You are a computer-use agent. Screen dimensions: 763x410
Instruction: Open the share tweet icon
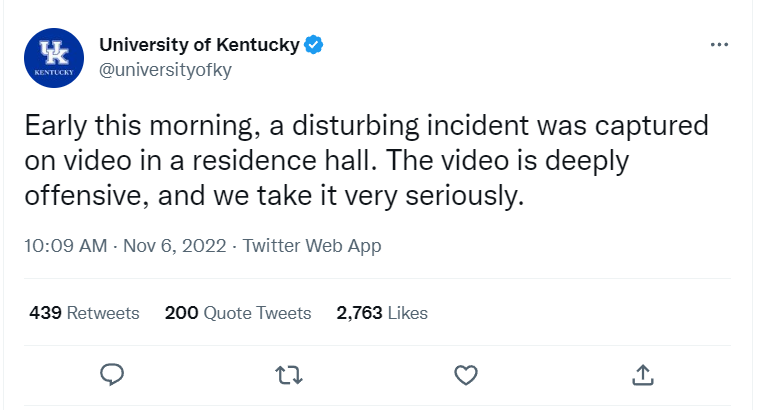[643, 374]
